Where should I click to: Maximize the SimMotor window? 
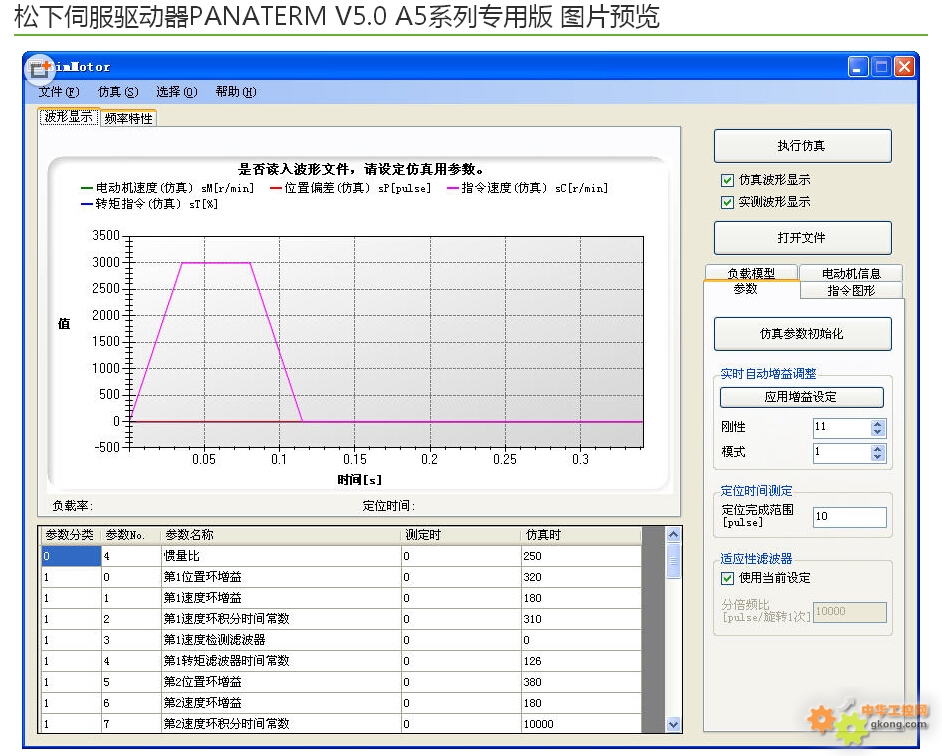pyautogui.click(x=881, y=67)
